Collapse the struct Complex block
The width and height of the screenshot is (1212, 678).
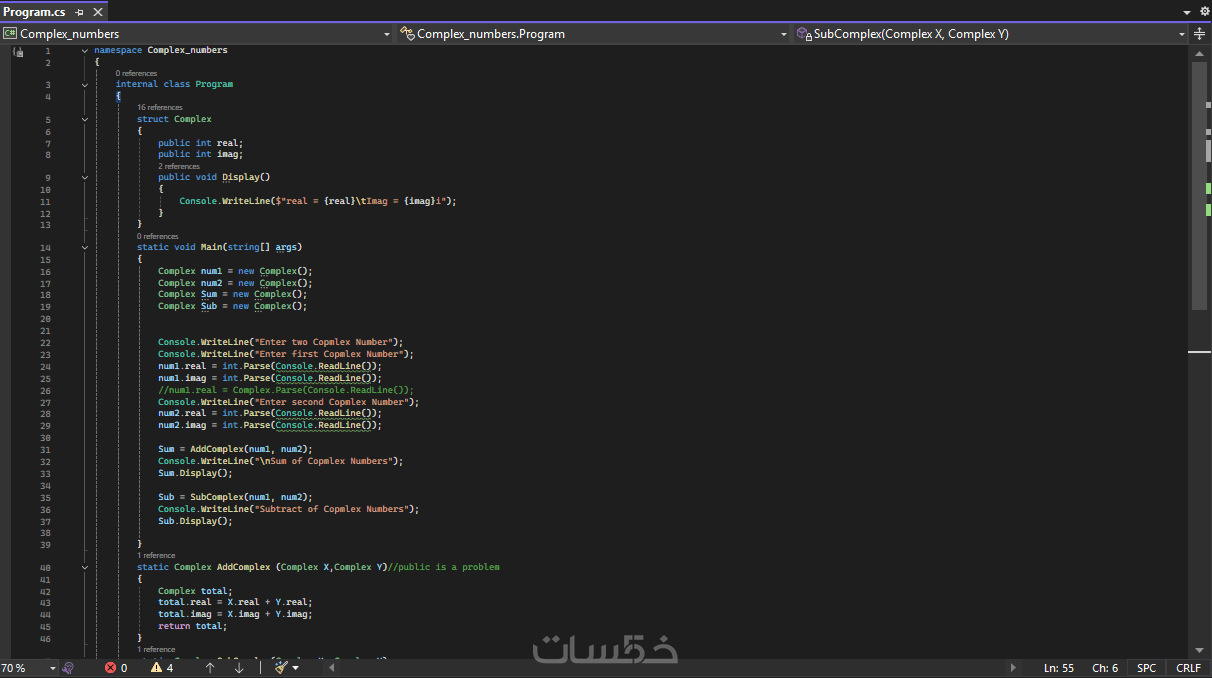[x=85, y=120]
